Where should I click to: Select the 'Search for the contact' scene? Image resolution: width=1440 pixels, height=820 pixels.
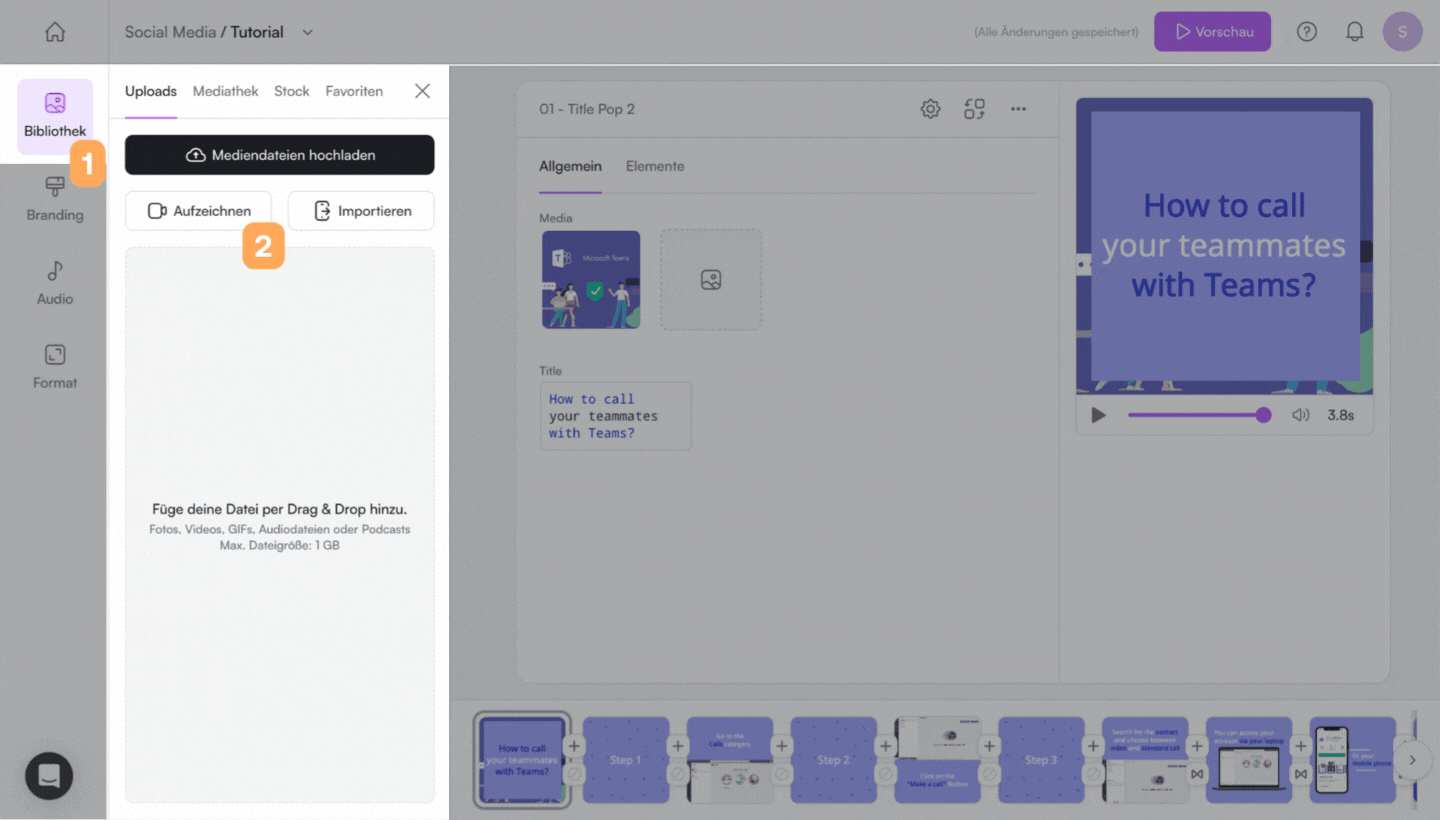pyautogui.click(x=1145, y=760)
